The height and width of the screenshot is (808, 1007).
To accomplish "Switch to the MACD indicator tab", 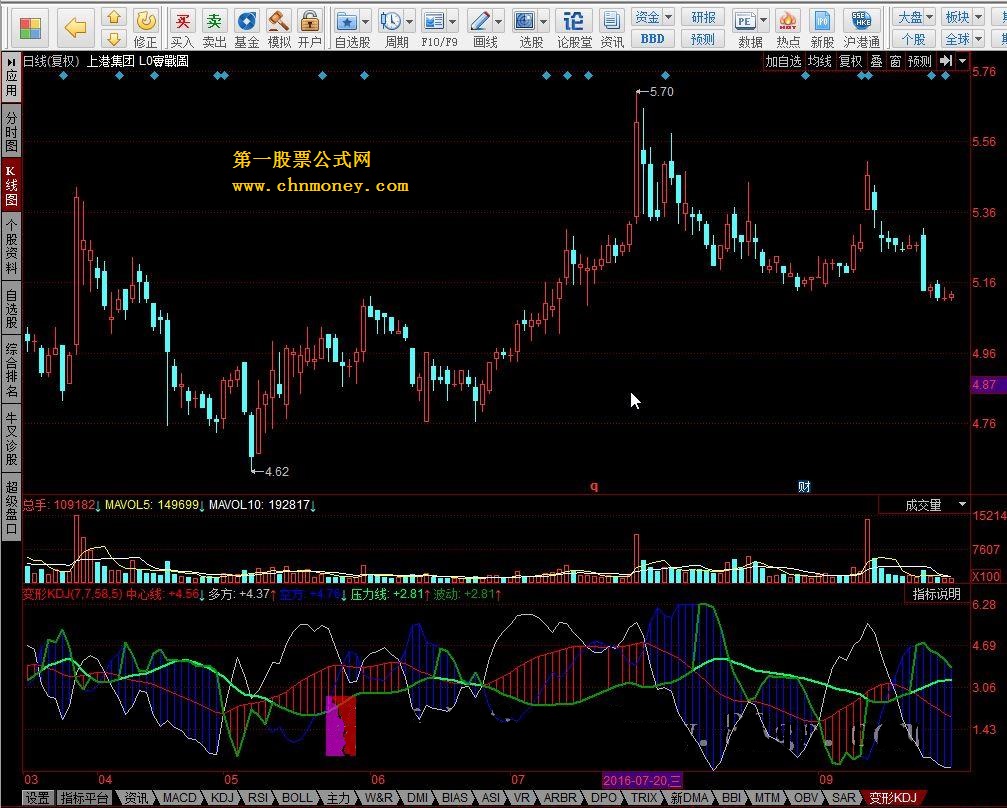I will [180, 798].
